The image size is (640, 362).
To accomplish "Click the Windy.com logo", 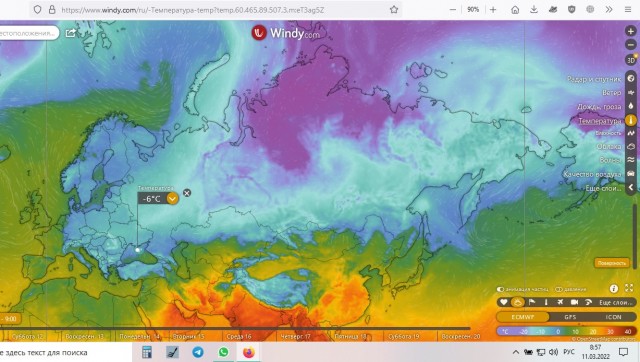I will click(286, 33).
